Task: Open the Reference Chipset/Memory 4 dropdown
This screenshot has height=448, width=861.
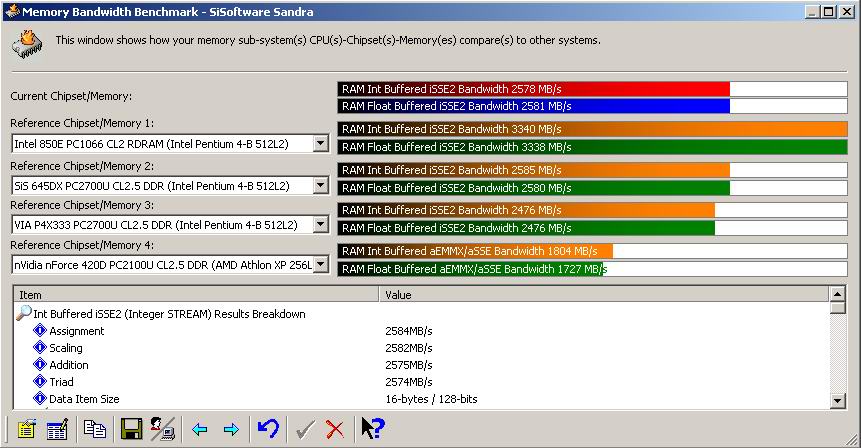Action: [320, 265]
